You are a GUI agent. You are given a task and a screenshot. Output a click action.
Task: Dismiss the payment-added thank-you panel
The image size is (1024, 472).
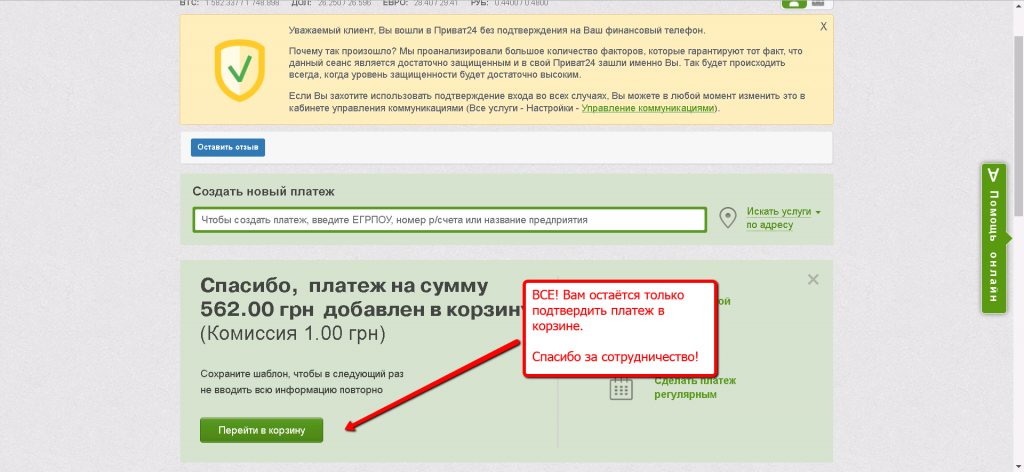click(x=813, y=280)
